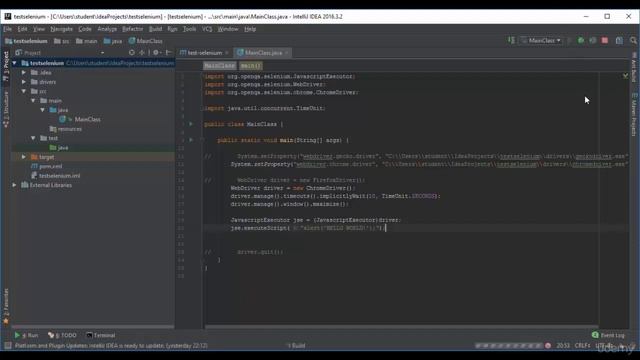Collapse the src folder
Viewport: 640px width, 360px height.
24,91
